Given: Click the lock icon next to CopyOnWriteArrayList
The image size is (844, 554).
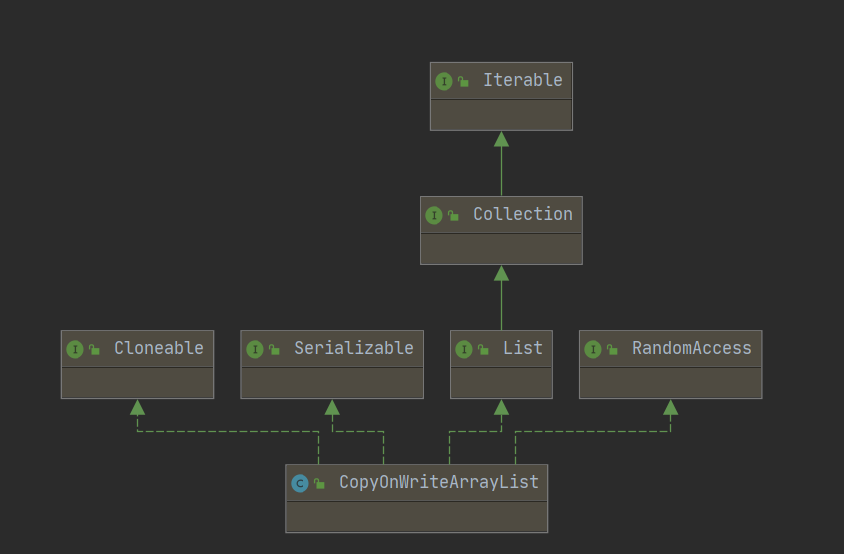Looking at the screenshot, I should click(x=319, y=484).
